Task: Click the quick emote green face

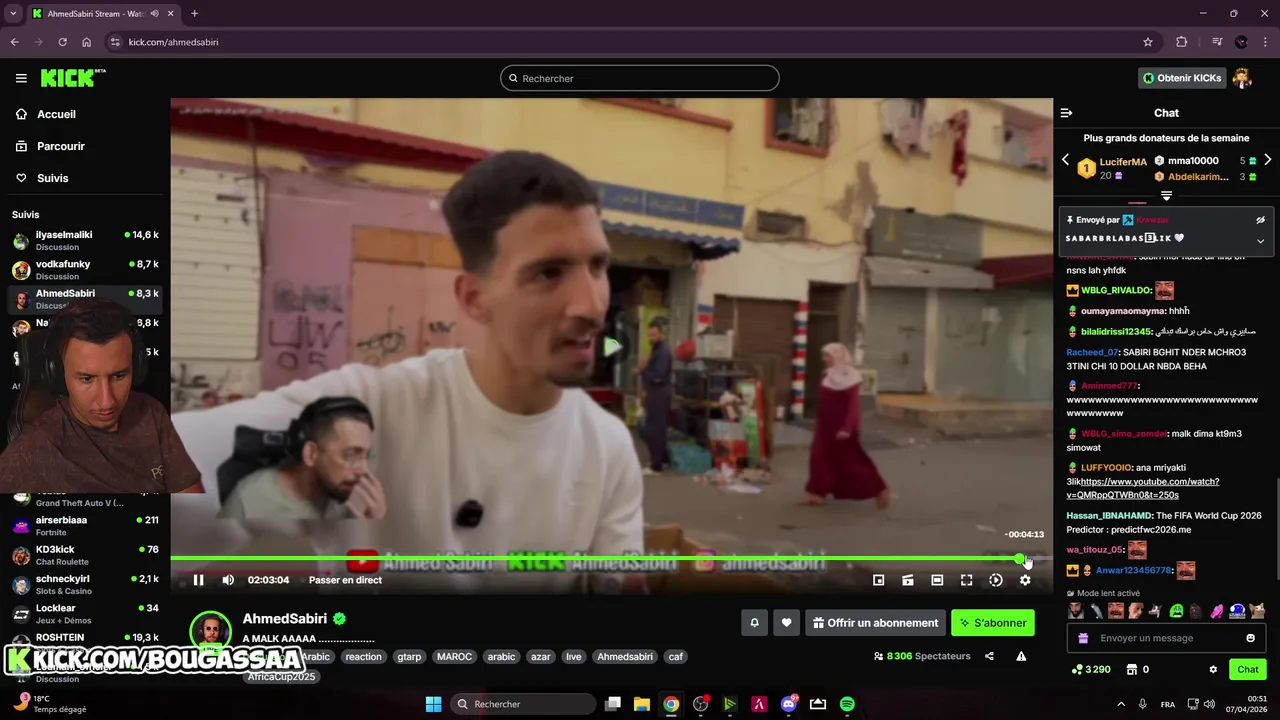Action: (x=1177, y=610)
